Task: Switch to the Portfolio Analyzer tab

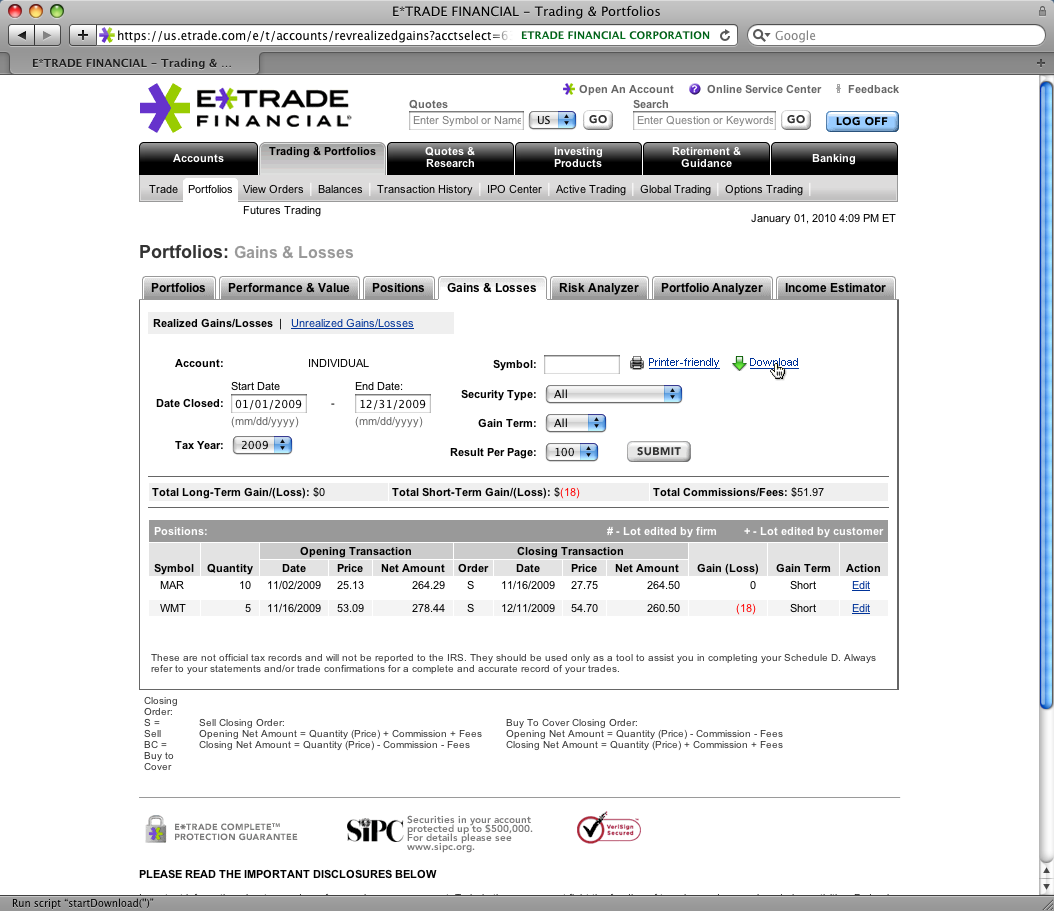Action: click(x=712, y=288)
